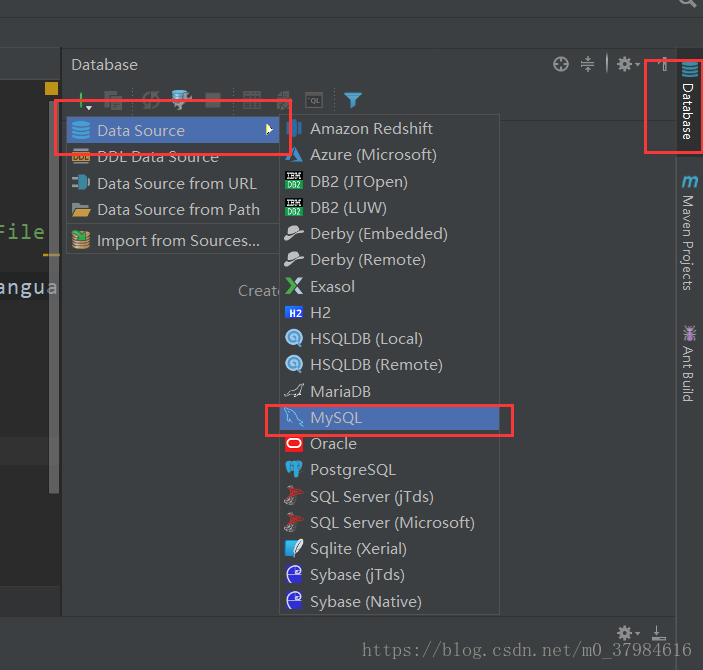Open the bottom panel gear settings
The image size is (703, 670).
628,633
